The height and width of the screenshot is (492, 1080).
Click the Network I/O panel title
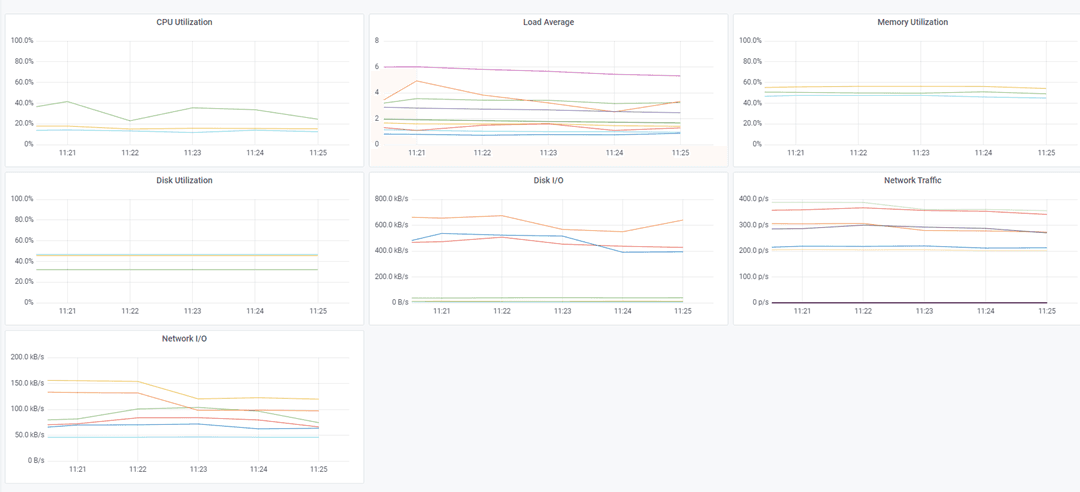point(184,339)
